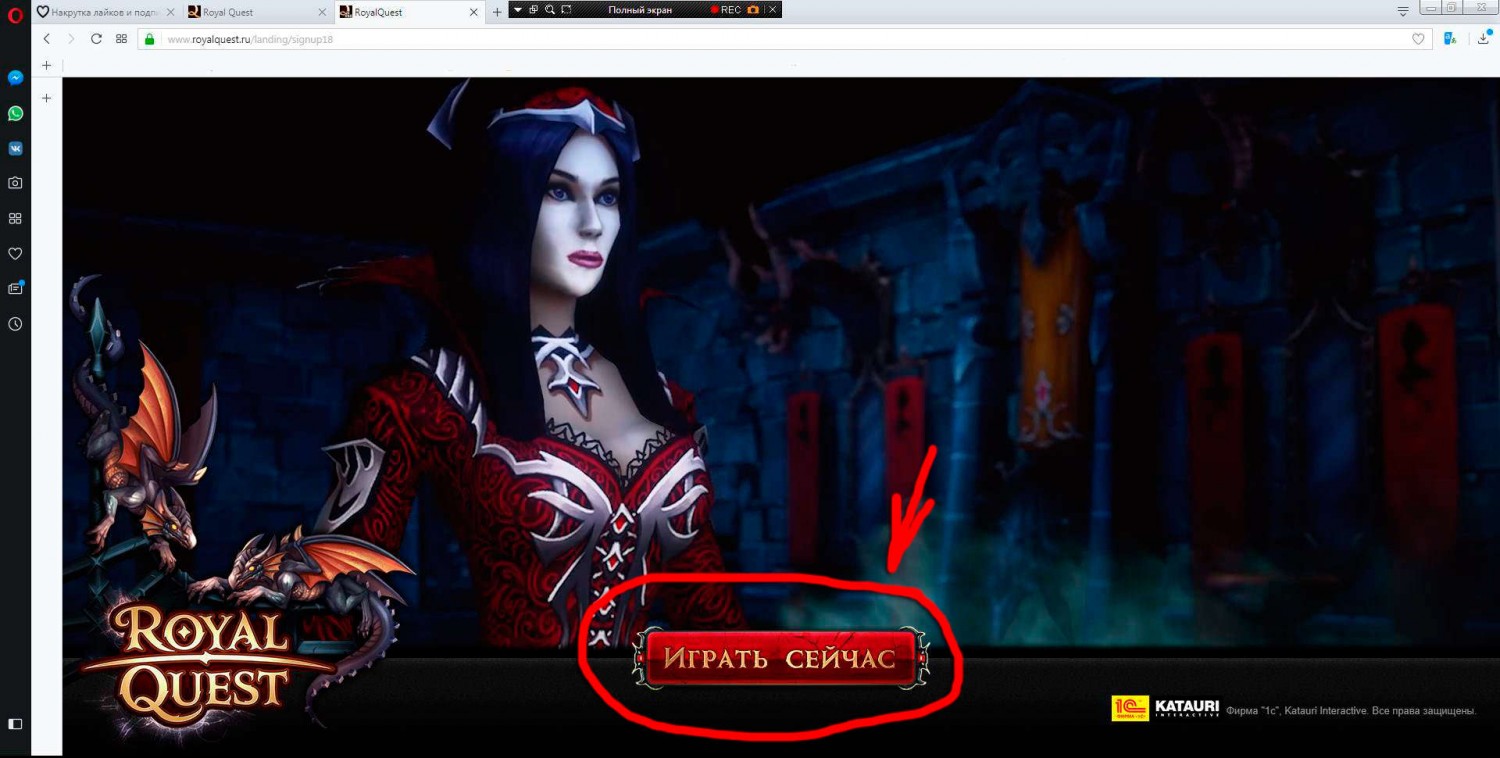The image size is (1500, 758).
Task: Close the active 'RoyalQuest' tab
Action: (x=472, y=12)
